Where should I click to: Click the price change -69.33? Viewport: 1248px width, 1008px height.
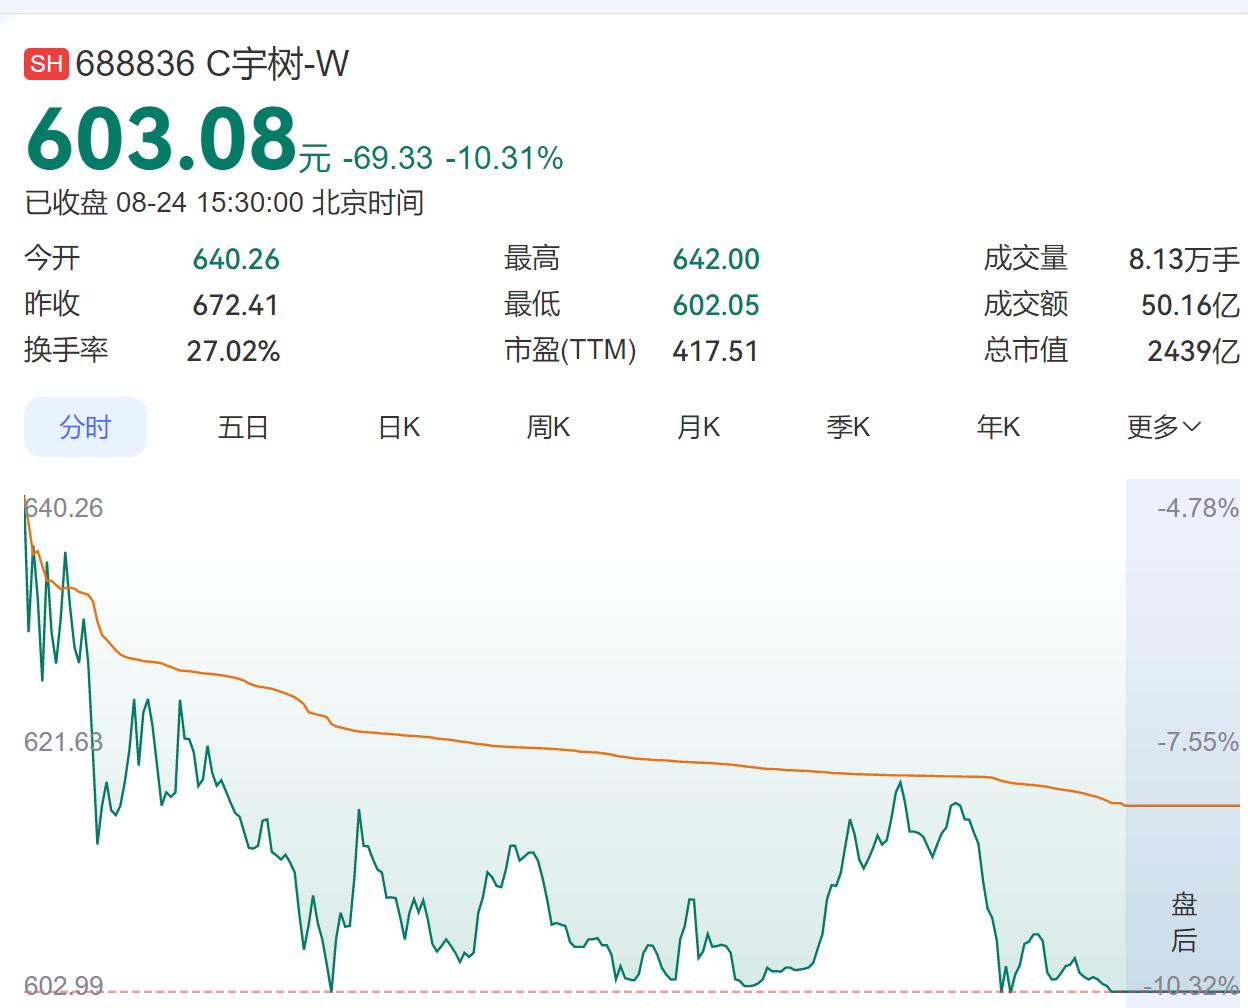(x=388, y=158)
